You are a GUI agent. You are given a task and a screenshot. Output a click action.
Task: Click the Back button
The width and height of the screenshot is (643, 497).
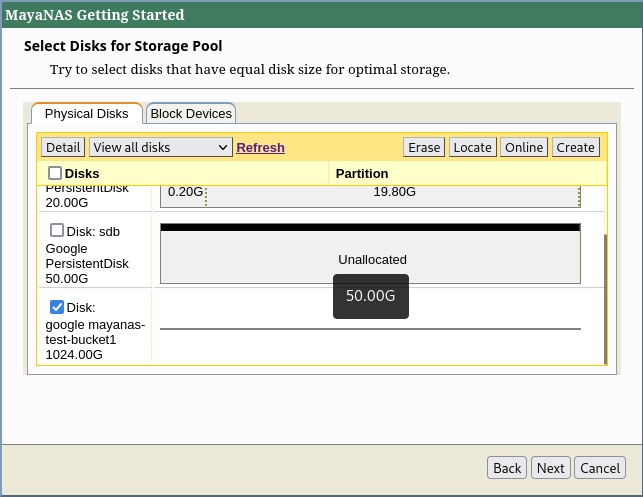(507, 468)
